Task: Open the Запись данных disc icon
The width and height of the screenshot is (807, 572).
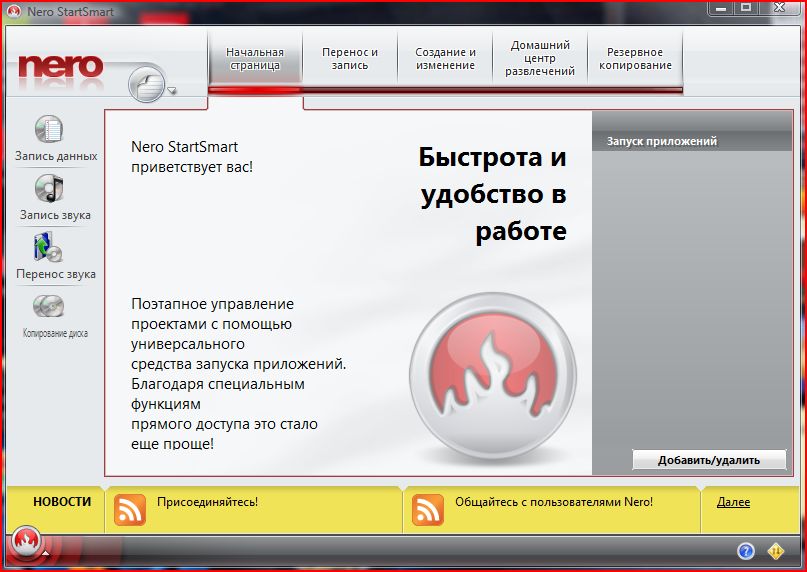Action: 49,129
